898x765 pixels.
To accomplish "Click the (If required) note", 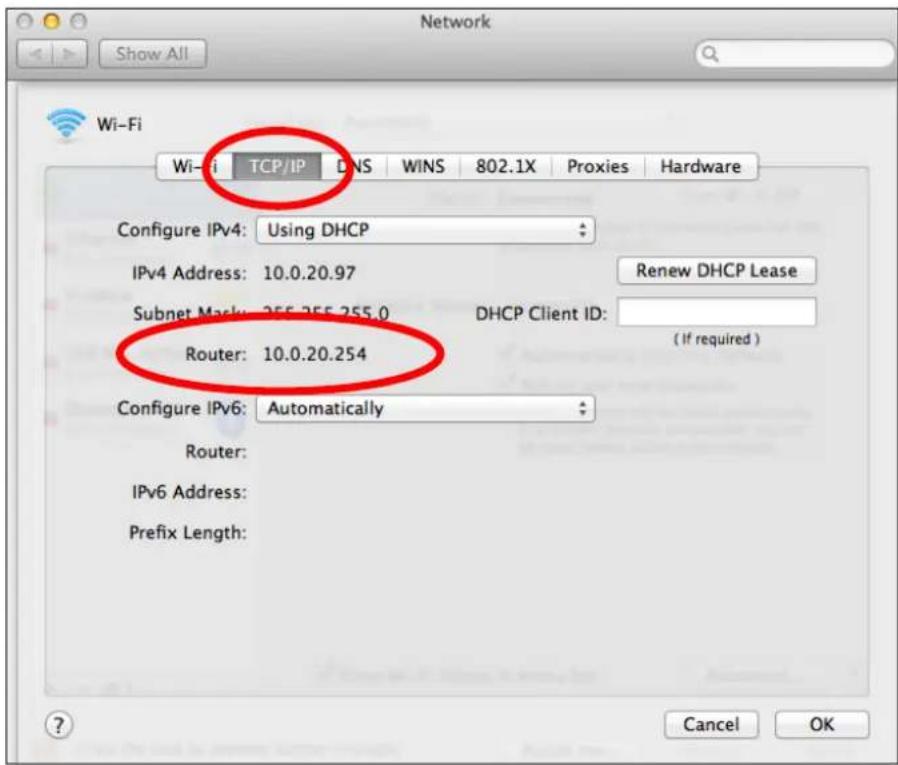I will [716, 339].
